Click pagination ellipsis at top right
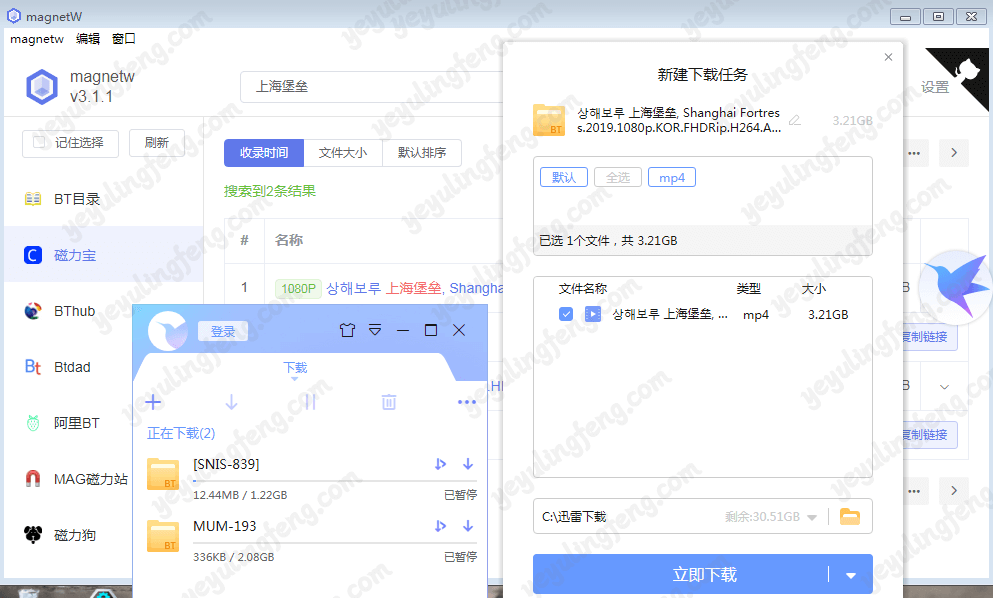The width and height of the screenshot is (993, 598). pos(914,153)
